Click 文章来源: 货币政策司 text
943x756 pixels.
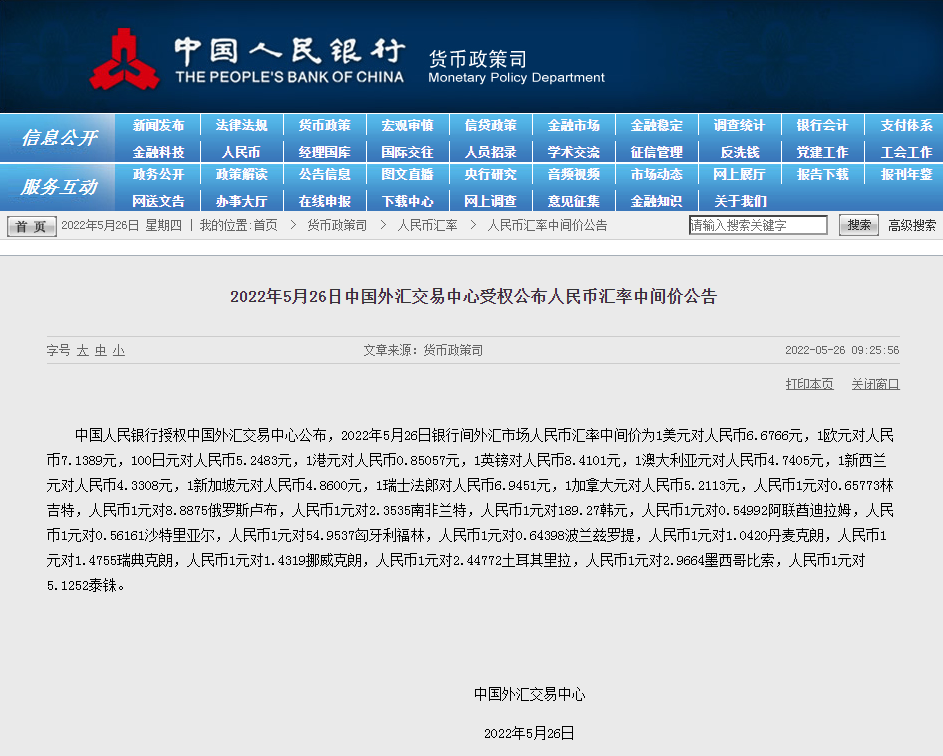[x=423, y=350]
